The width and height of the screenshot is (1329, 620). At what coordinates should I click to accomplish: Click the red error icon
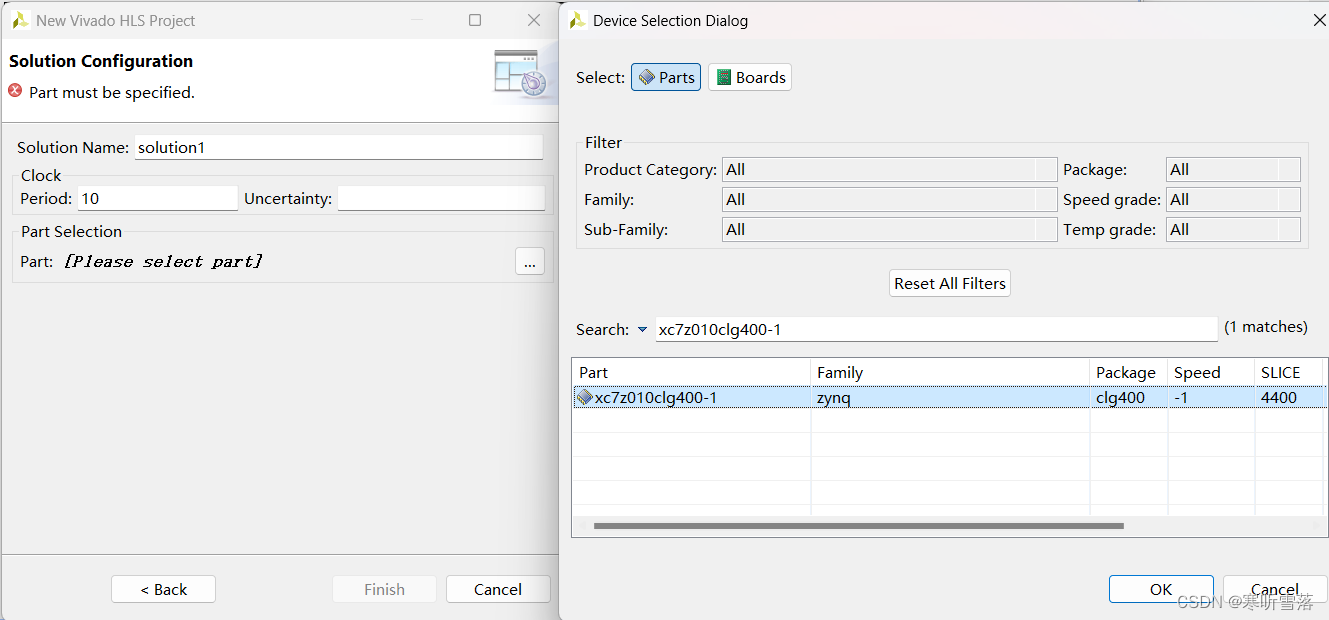point(15,91)
